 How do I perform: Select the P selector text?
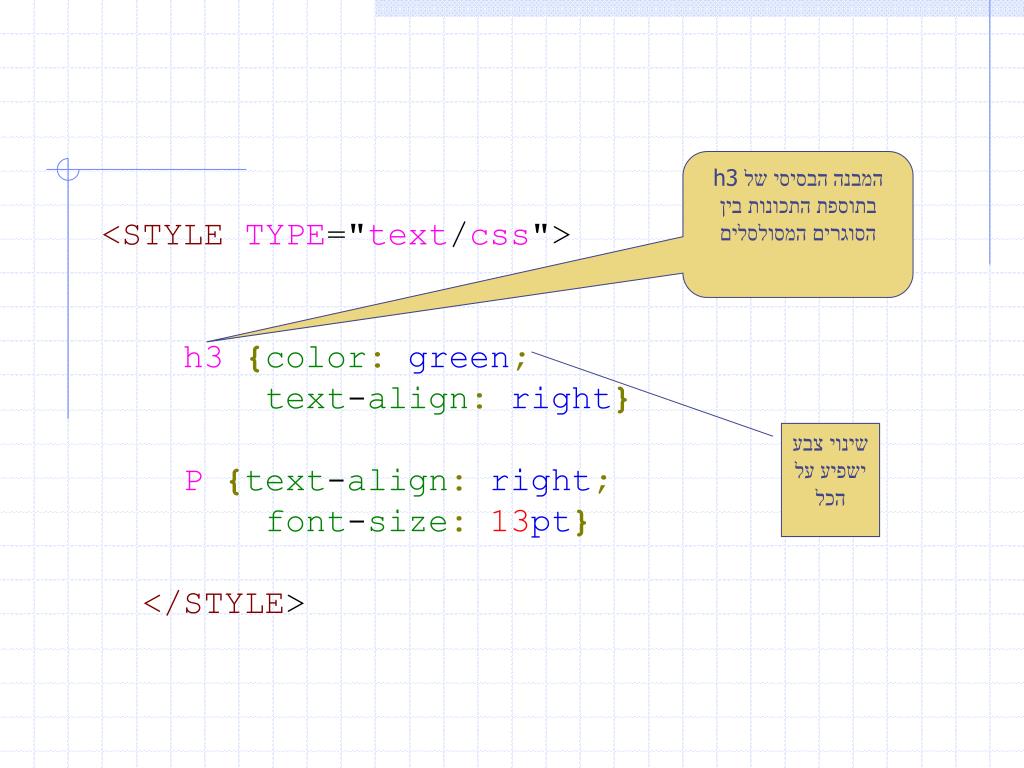click(193, 481)
